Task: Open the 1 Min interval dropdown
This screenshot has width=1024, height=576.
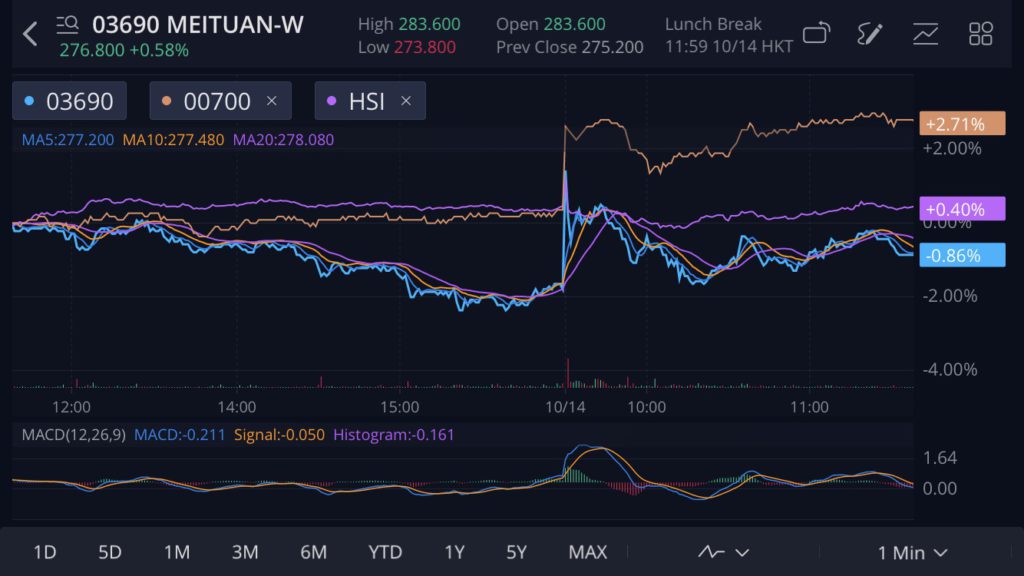Action: [x=912, y=553]
